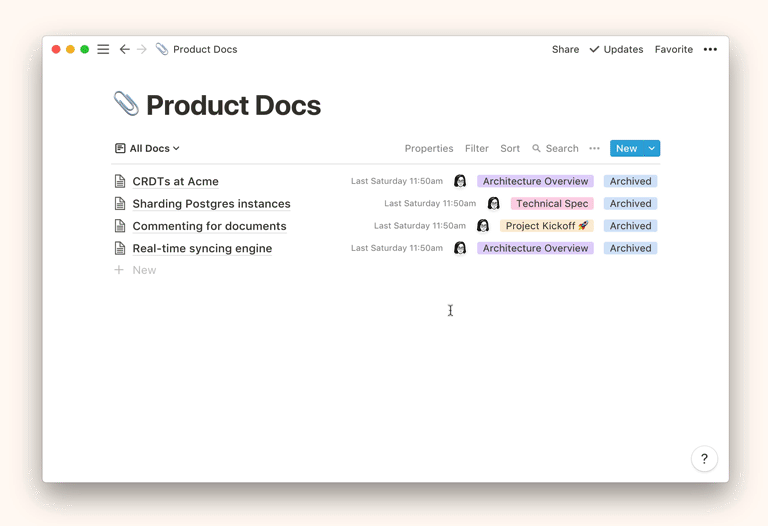This screenshot has width=768, height=526.
Task: Click the Project Kickoff tag
Action: (546, 226)
